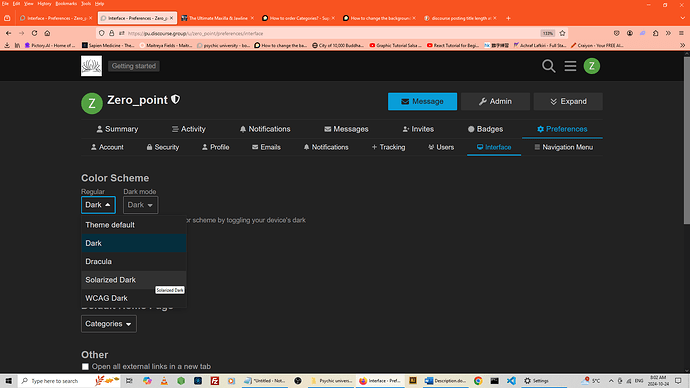Click the Getting started header link

click(133, 66)
